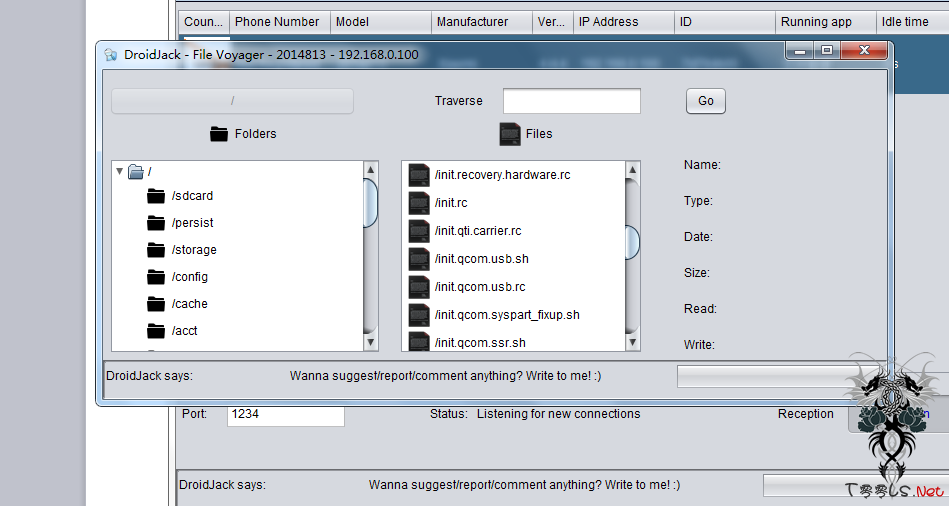Select file /init.qcom.usb.sh text
Screen dimensions: 949x506
pos(482,258)
